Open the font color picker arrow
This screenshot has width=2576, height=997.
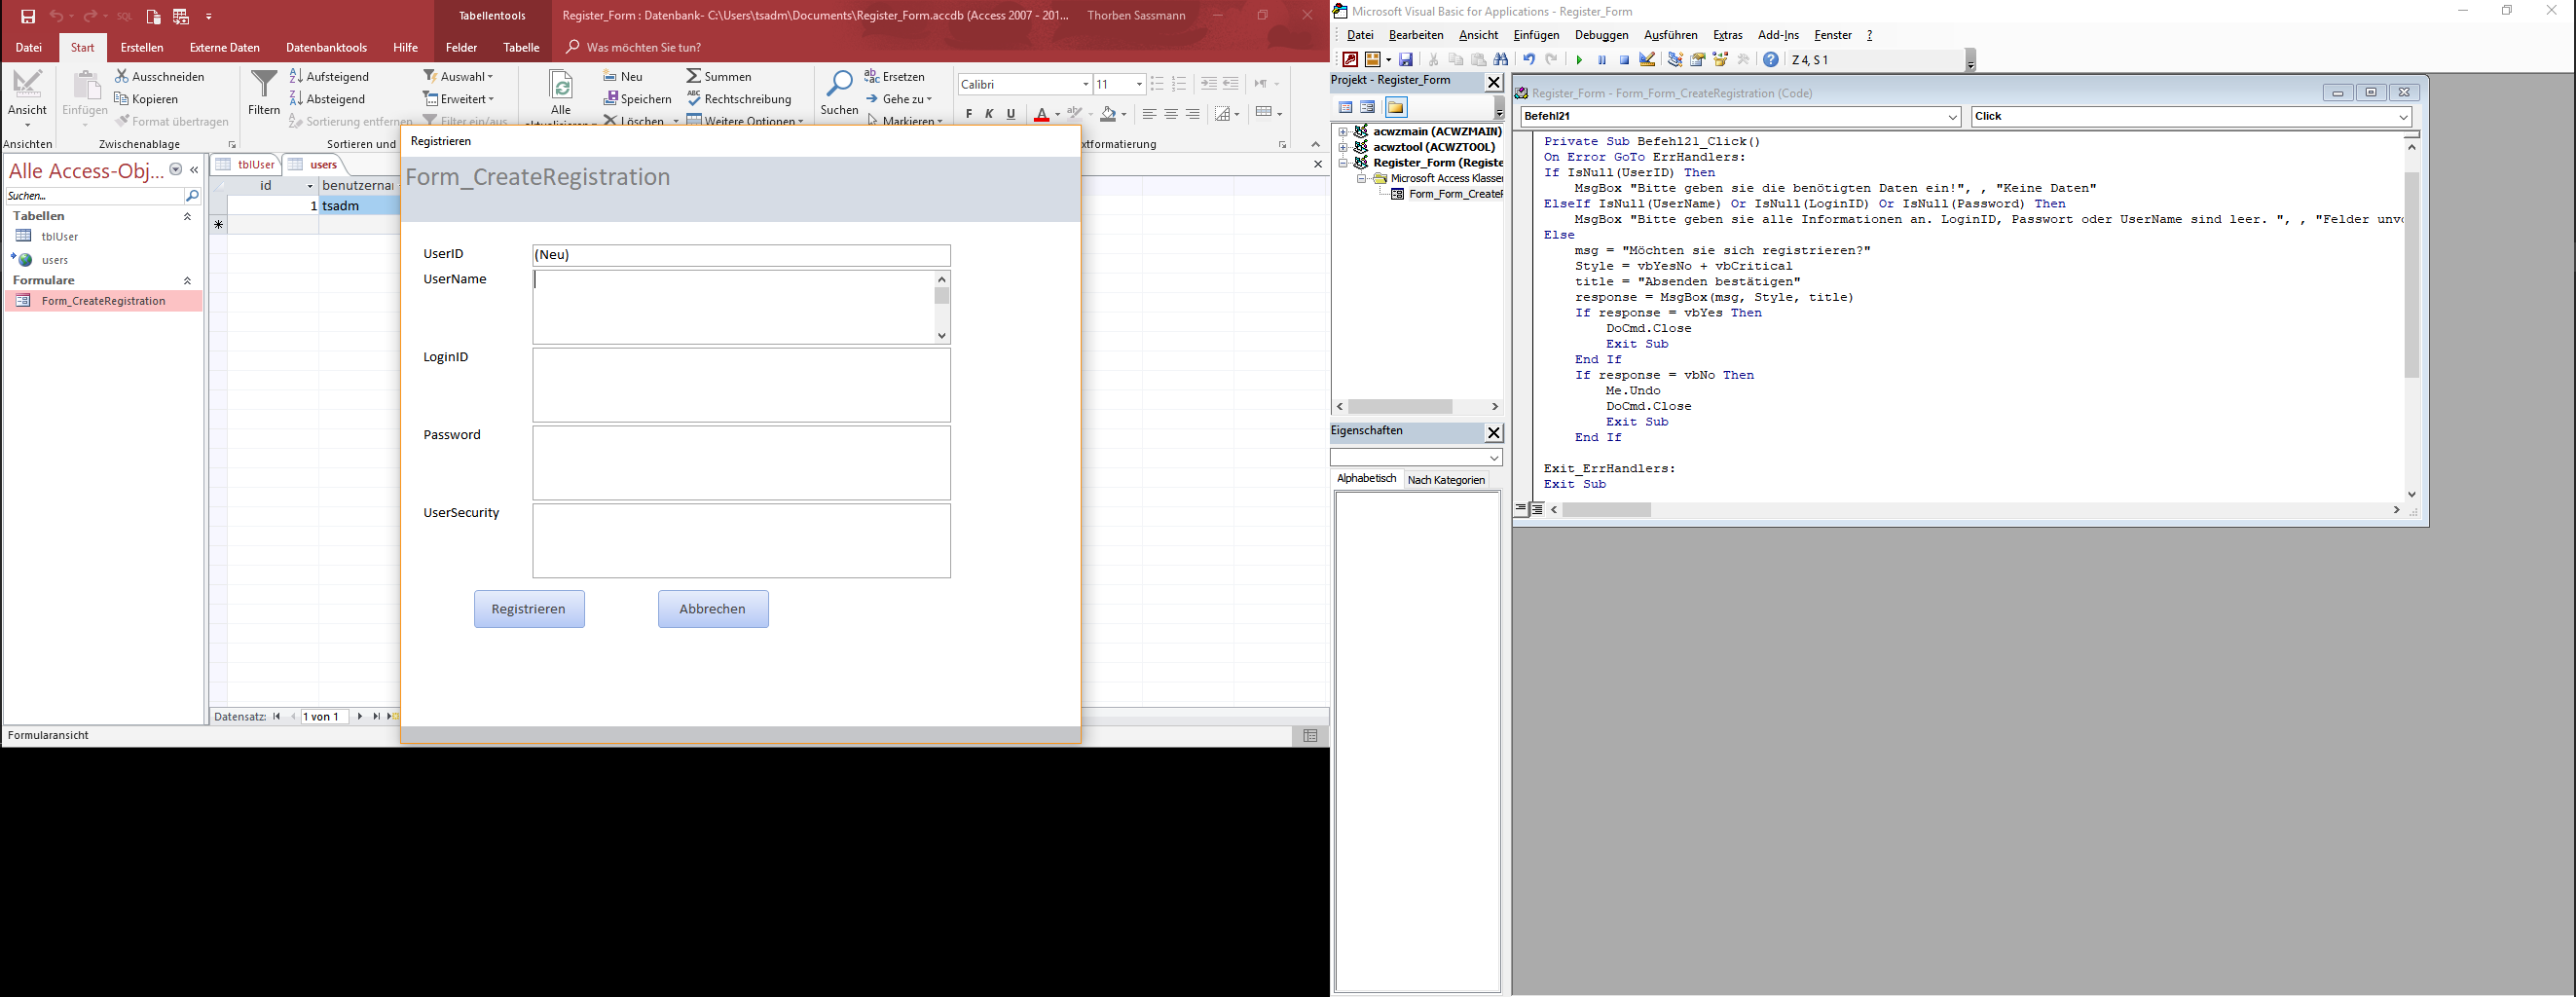click(1058, 115)
